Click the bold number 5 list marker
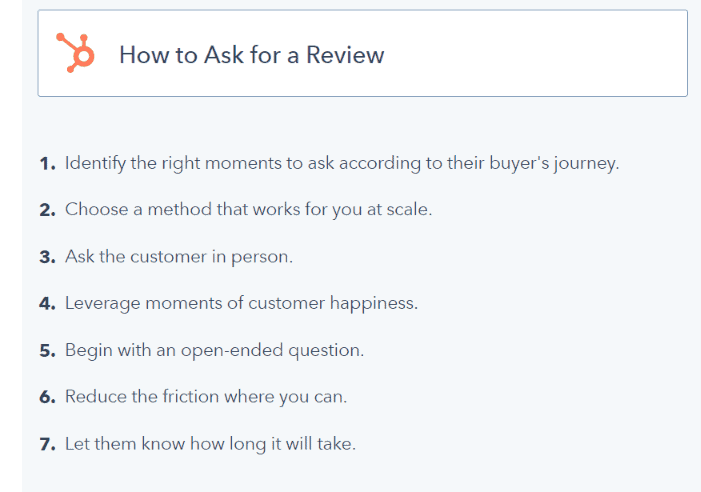The width and height of the screenshot is (701, 492). pyautogui.click(x=47, y=351)
